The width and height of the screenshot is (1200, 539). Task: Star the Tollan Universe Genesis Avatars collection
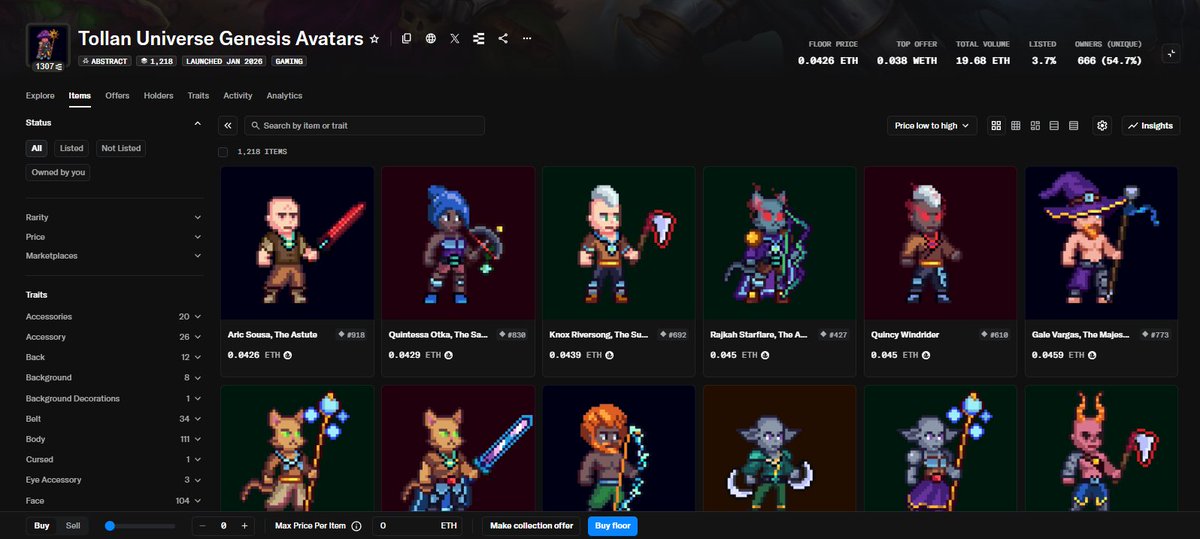tap(375, 39)
